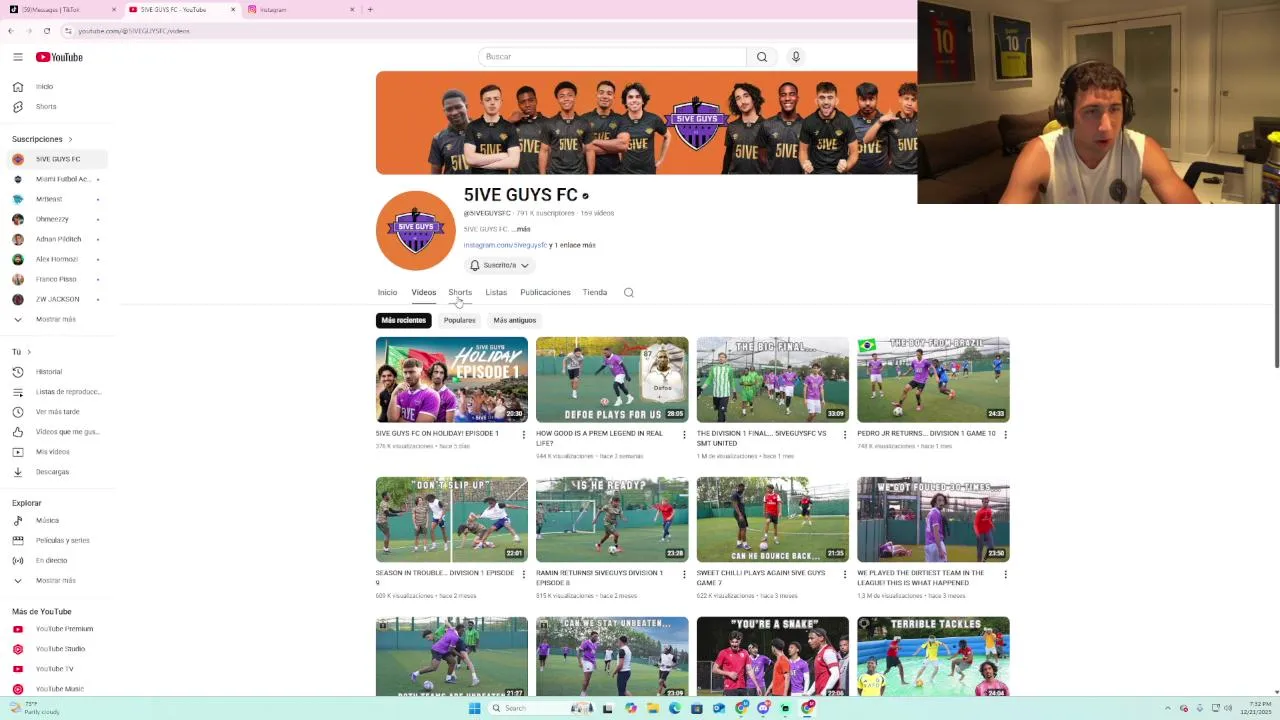
Task: Open Listas de reproducción in sidebar
Action: (x=56, y=392)
